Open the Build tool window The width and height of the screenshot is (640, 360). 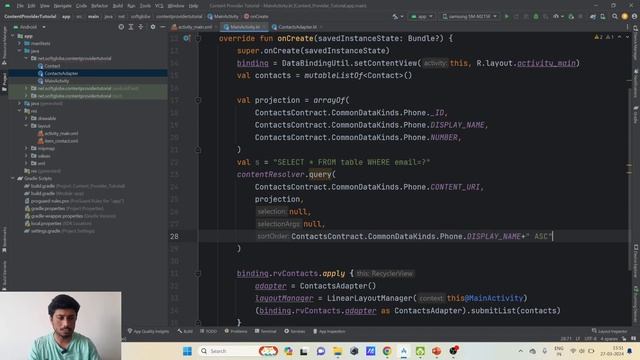pyautogui.click(x=185, y=331)
